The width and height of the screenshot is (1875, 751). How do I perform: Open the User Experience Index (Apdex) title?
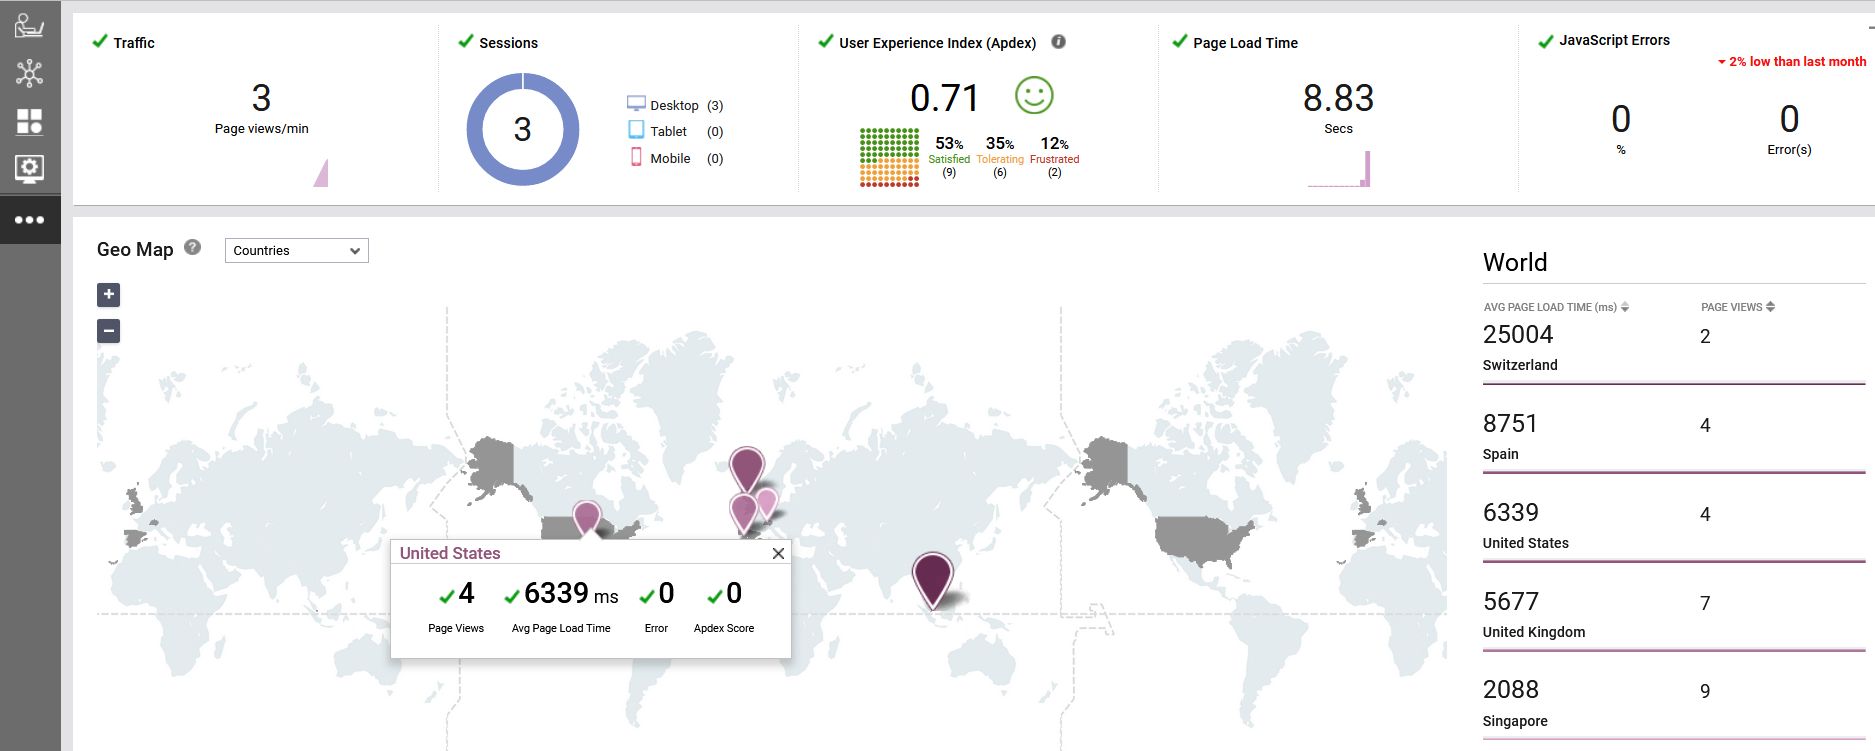pos(937,43)
